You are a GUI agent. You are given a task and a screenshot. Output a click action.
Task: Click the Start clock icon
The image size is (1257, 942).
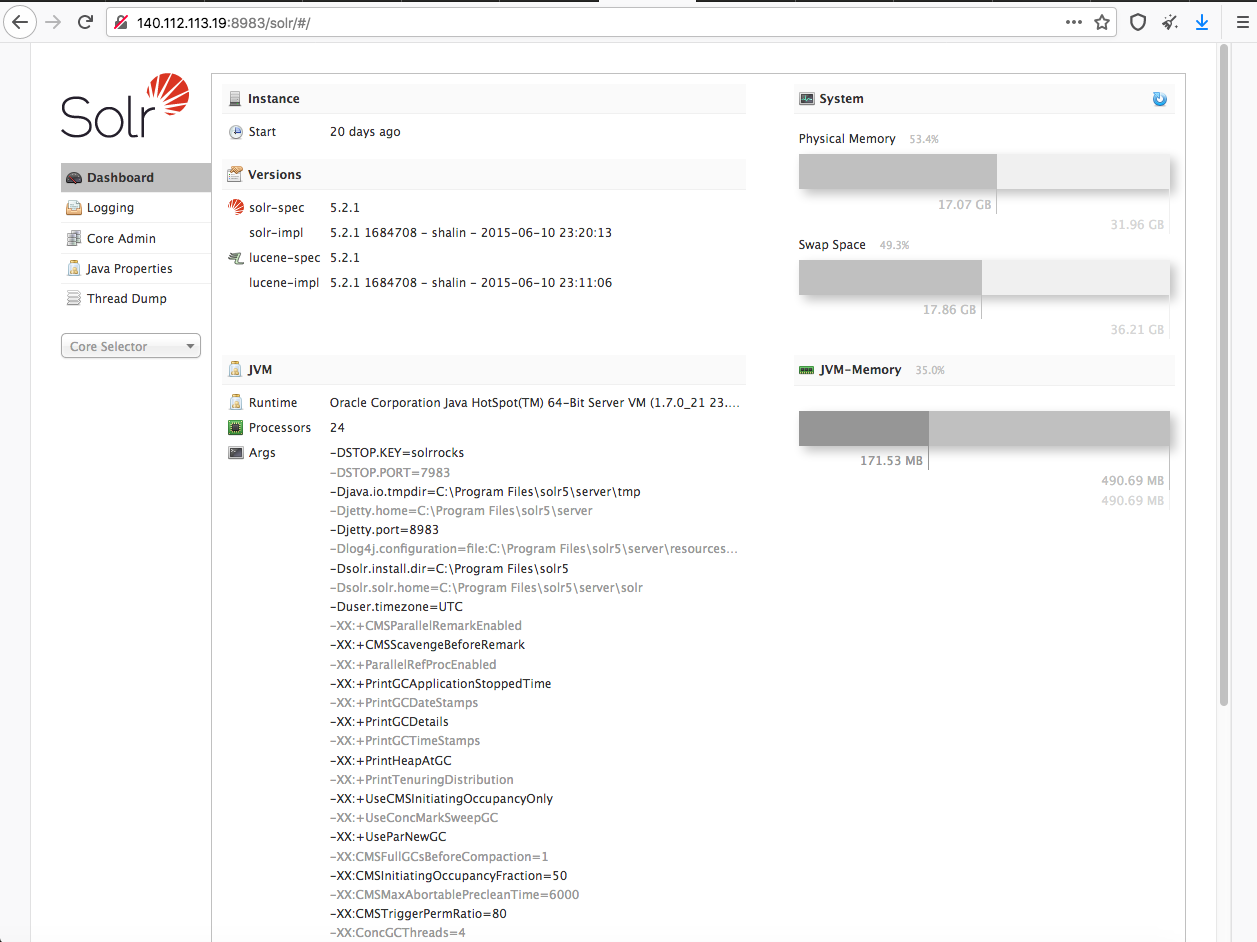(236, 132)
